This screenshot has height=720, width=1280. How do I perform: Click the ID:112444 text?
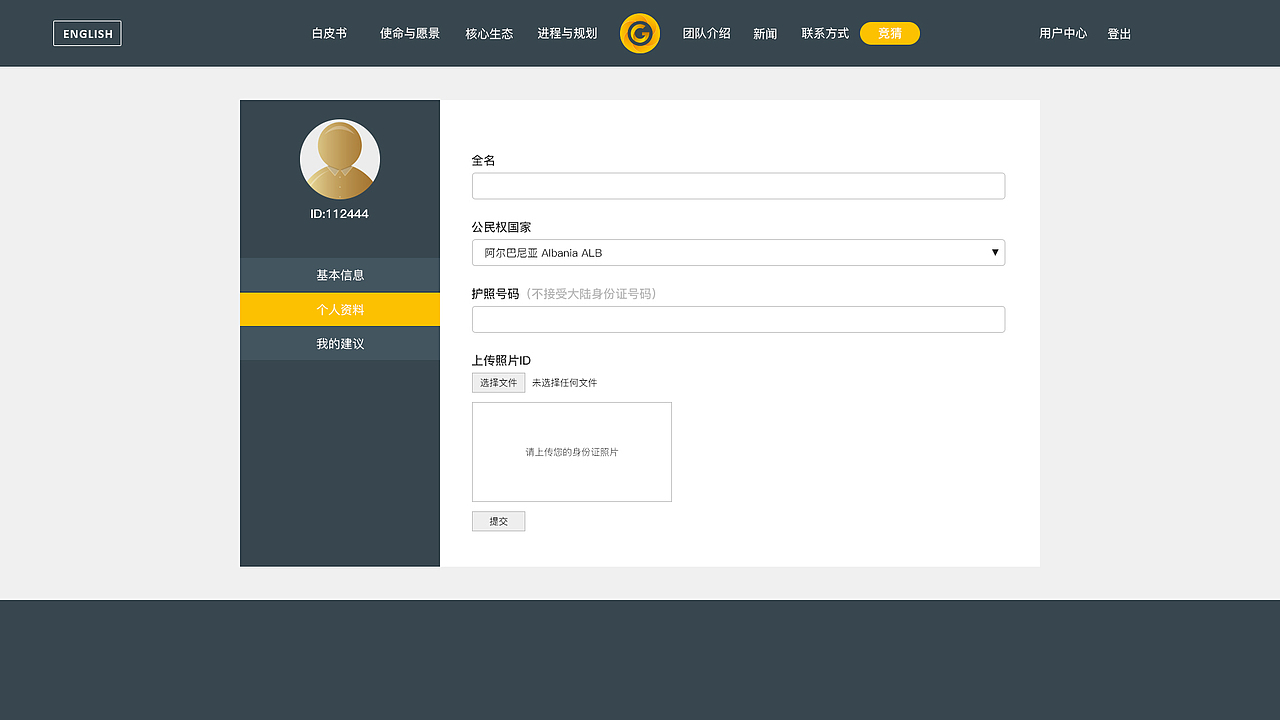pyautogui.click(x=340, y=214)
